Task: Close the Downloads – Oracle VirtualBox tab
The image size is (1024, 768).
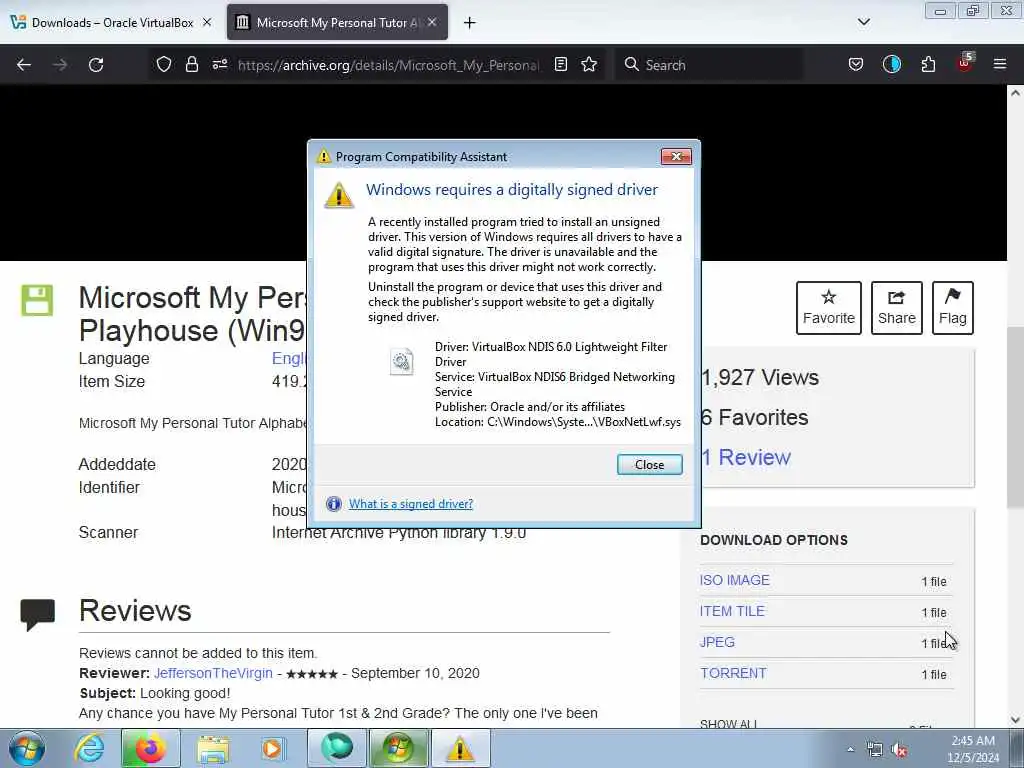Action: pos(207,22)
